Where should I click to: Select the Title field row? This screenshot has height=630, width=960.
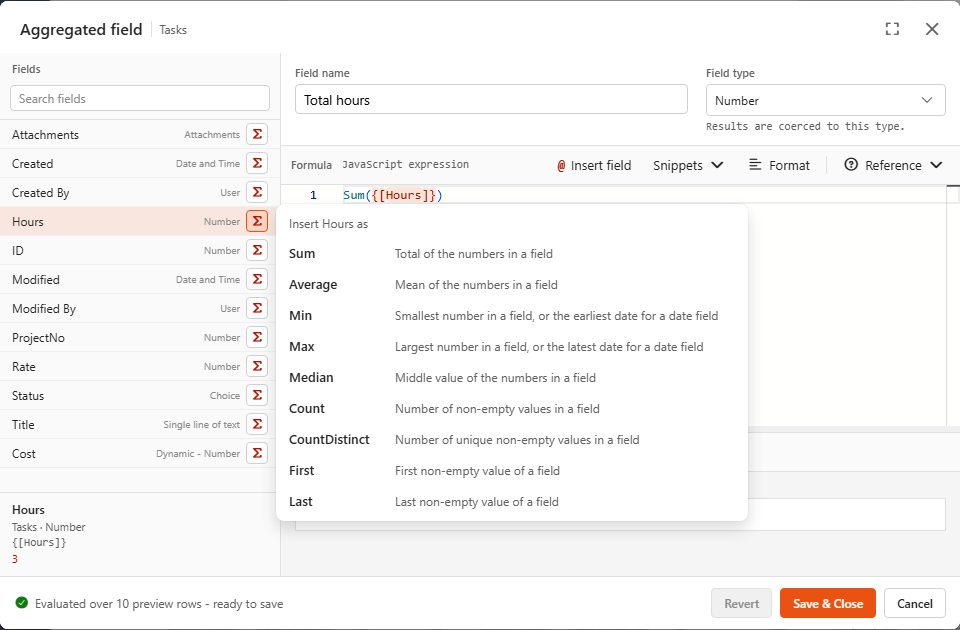click(140, 424)
